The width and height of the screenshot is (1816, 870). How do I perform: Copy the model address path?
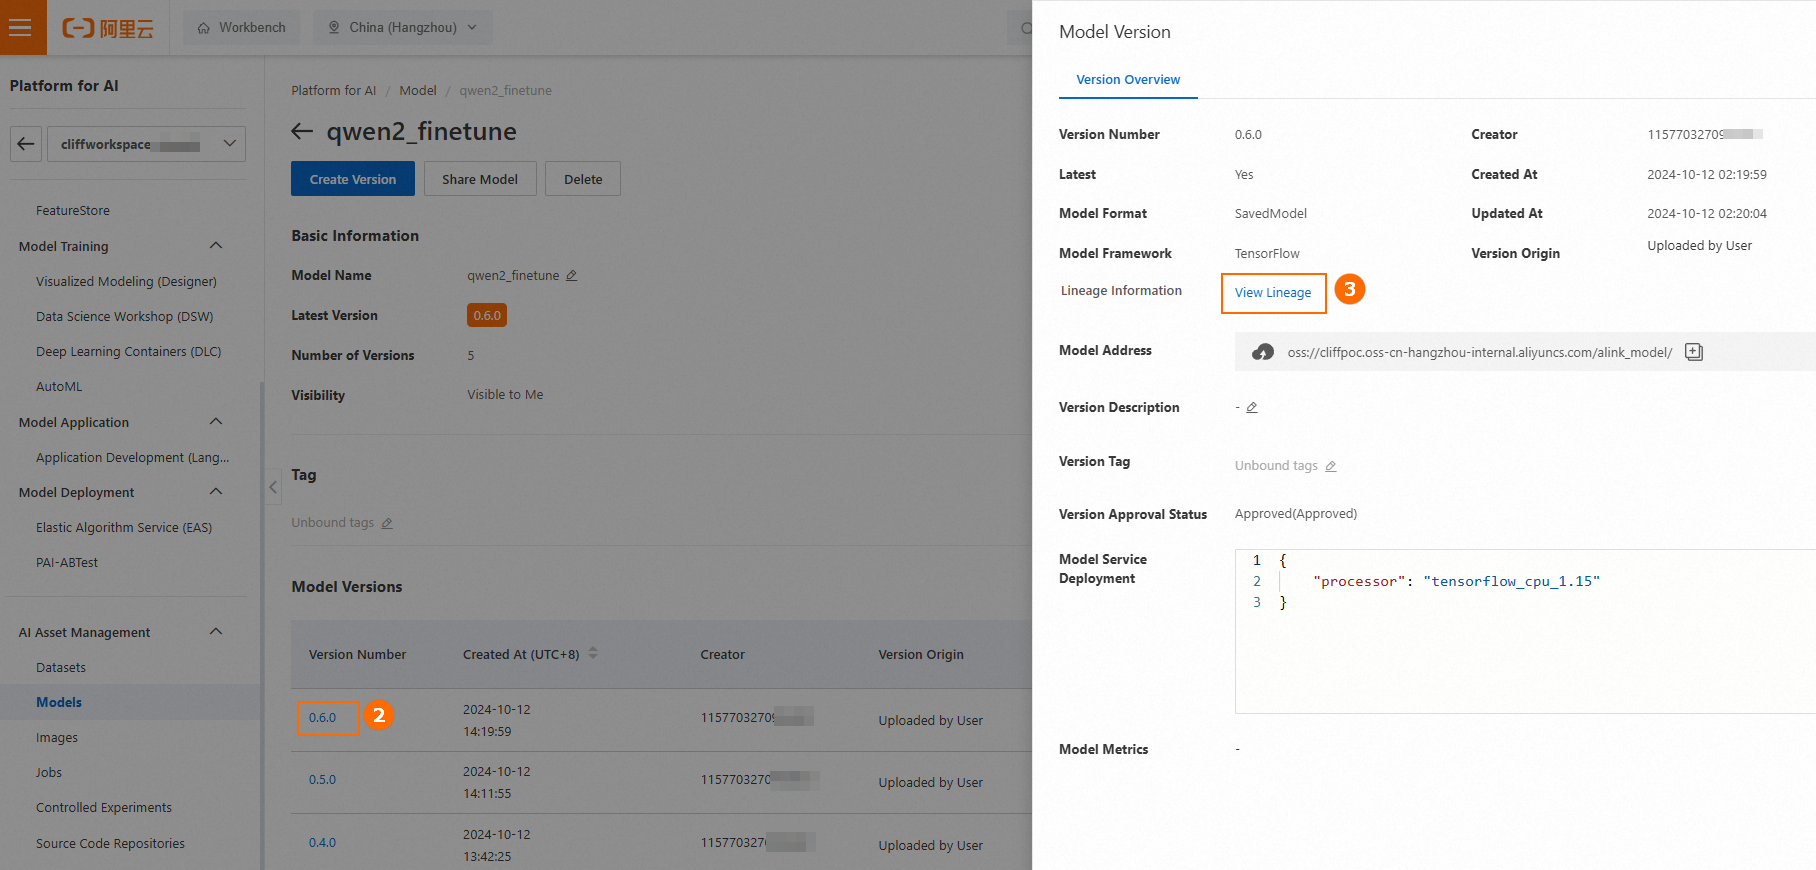[x=1694, y=352]
